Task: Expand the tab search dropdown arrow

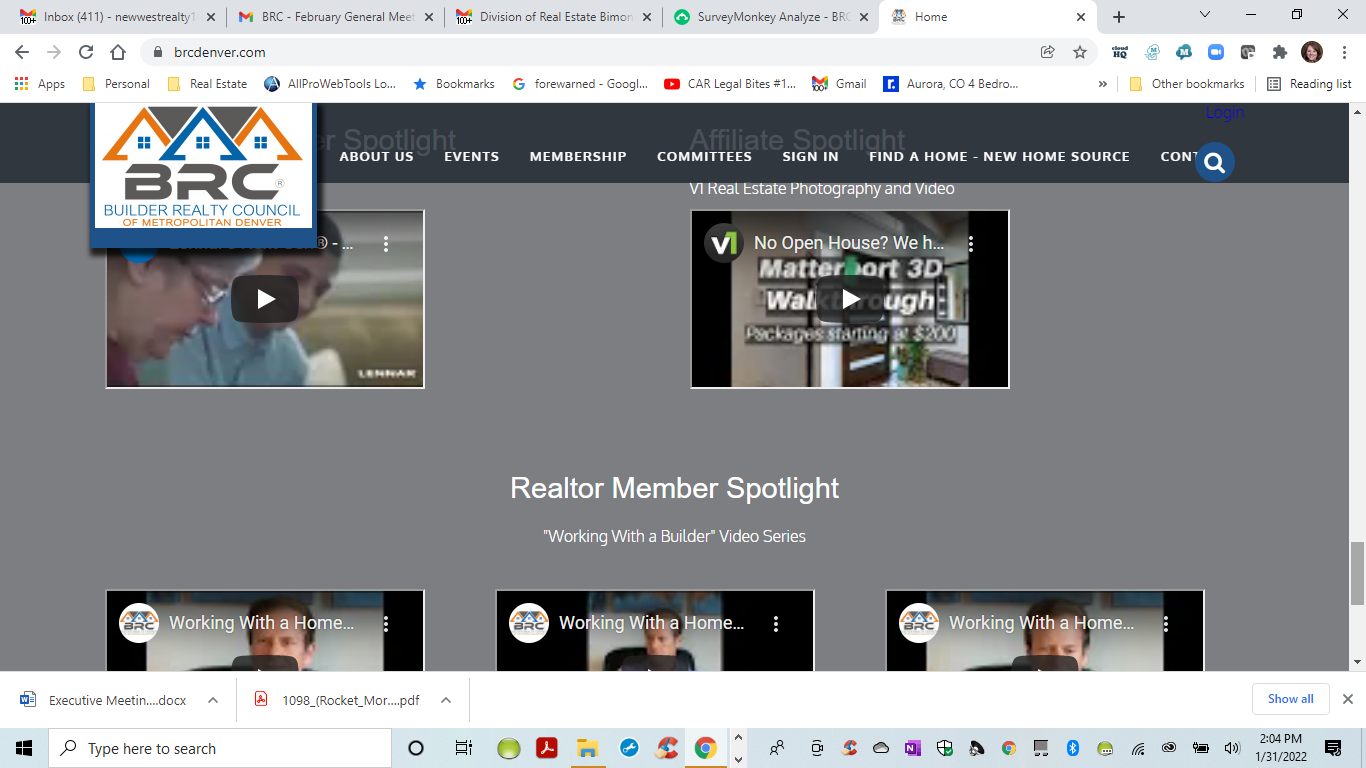Action: (x=1205, y=15)
